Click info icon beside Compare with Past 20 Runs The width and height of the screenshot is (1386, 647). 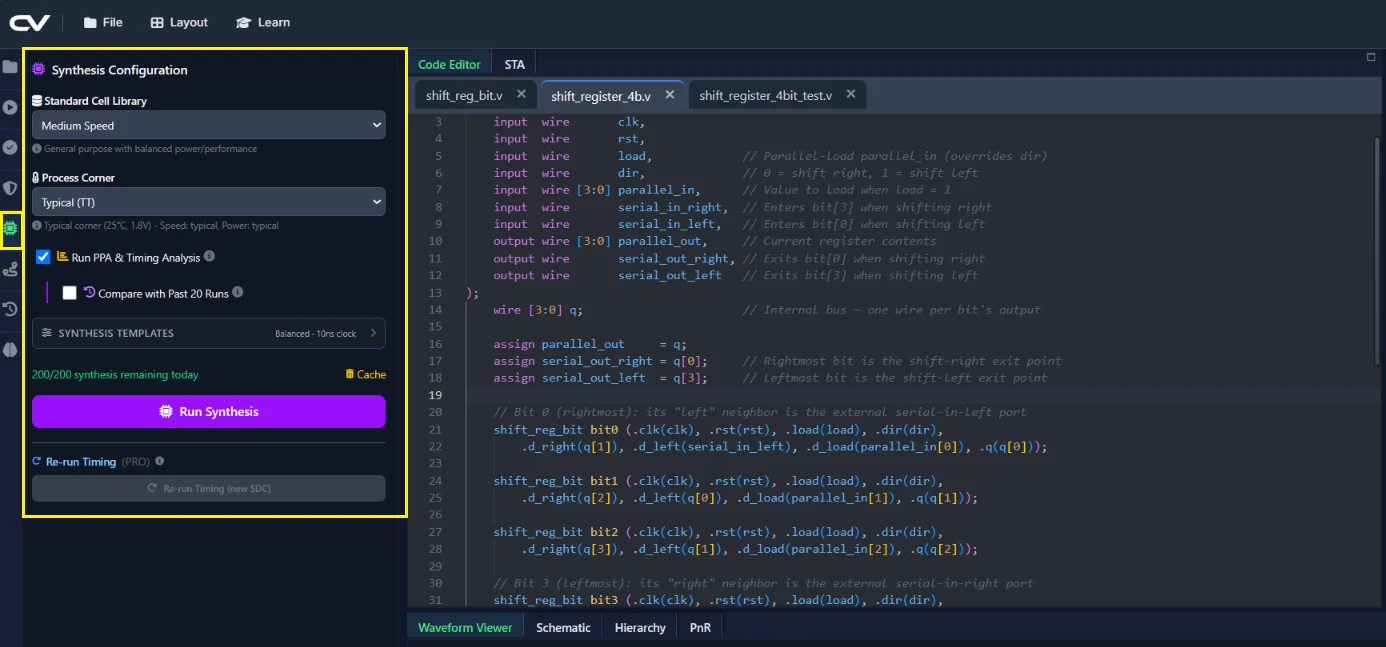pos(238,293)
